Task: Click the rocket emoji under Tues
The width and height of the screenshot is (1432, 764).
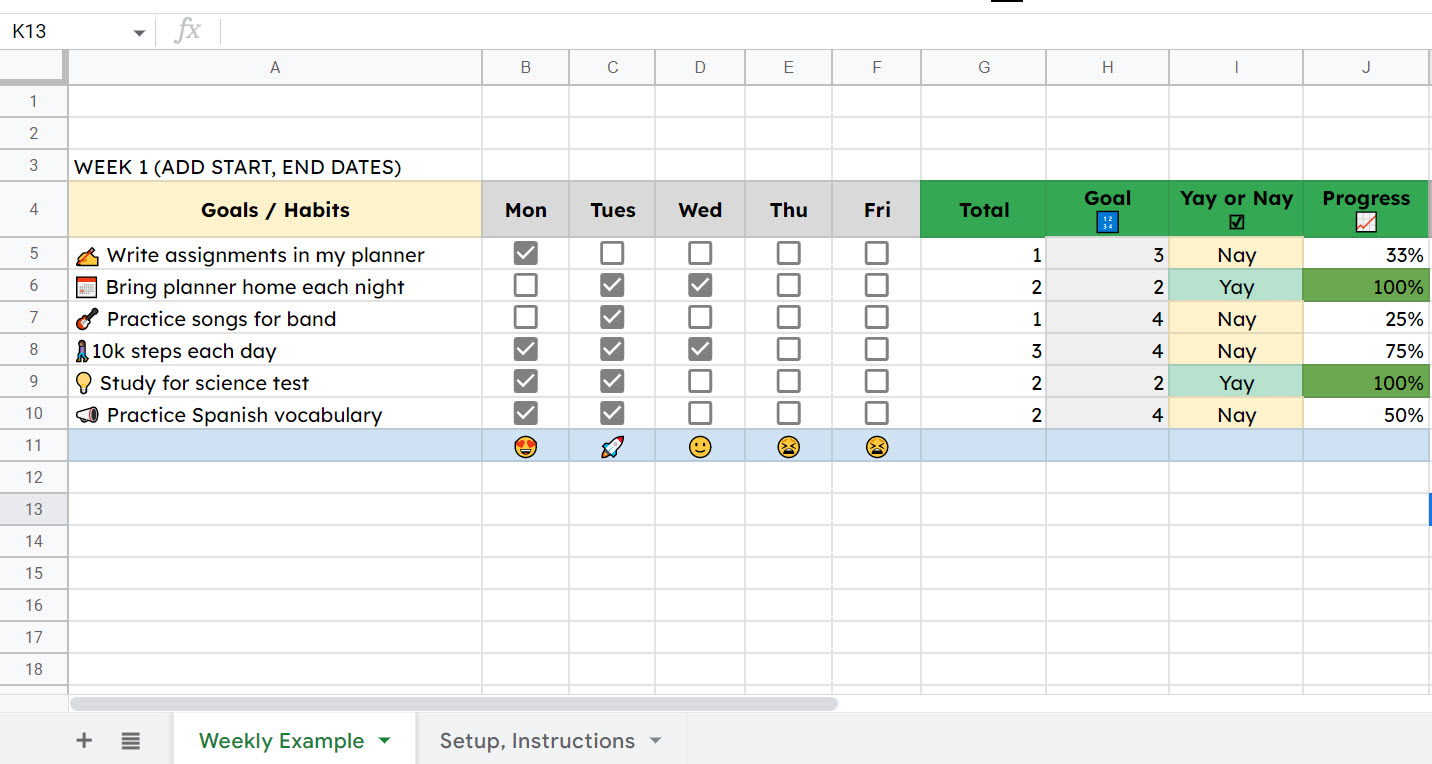Action: (612, 446)
